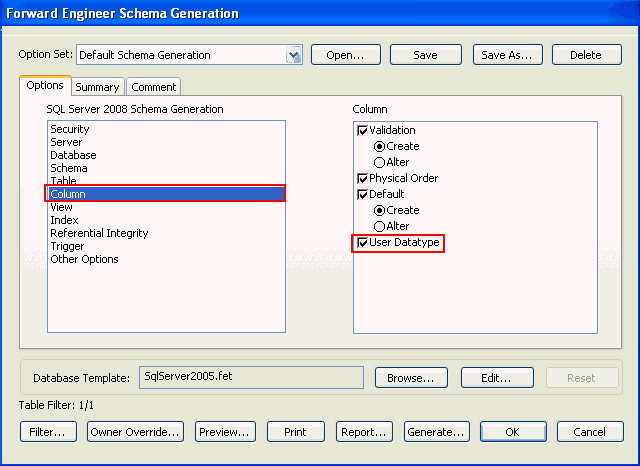Open the Filter... dialog
The width and height of the screenshot is (640, 466).
click(47, 432)
